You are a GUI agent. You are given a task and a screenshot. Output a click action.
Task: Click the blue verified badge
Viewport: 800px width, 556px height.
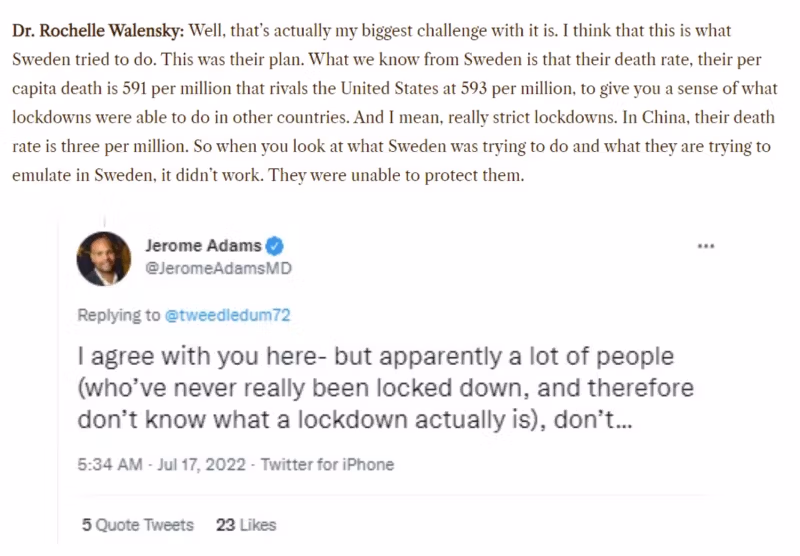275,246
